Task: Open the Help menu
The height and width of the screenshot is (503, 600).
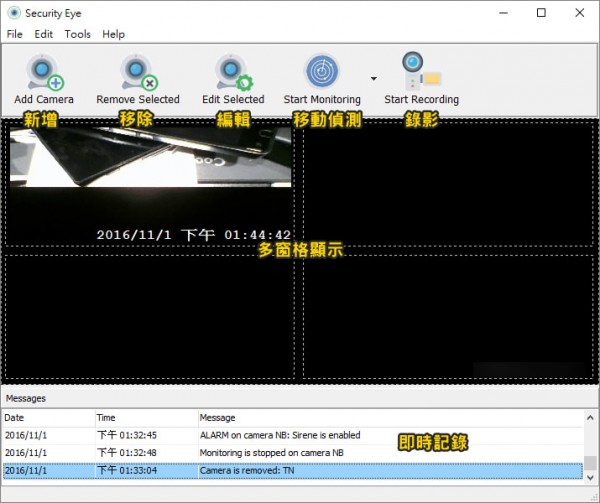Action: pos(113,34)
